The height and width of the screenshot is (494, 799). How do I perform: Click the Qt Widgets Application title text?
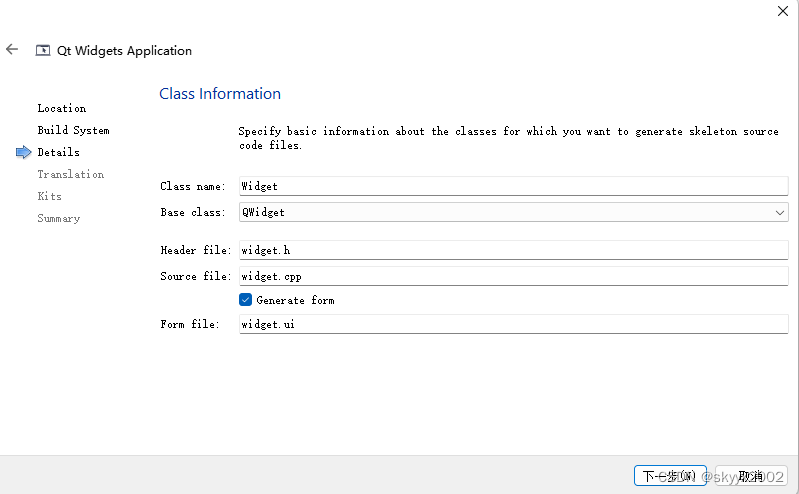click(x=124, y=50)
